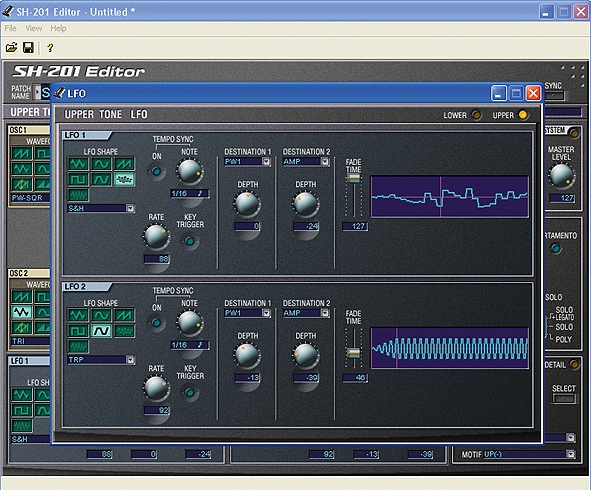Choose highlighted OSC2 triangle waveform in main window

click(21, 312)
